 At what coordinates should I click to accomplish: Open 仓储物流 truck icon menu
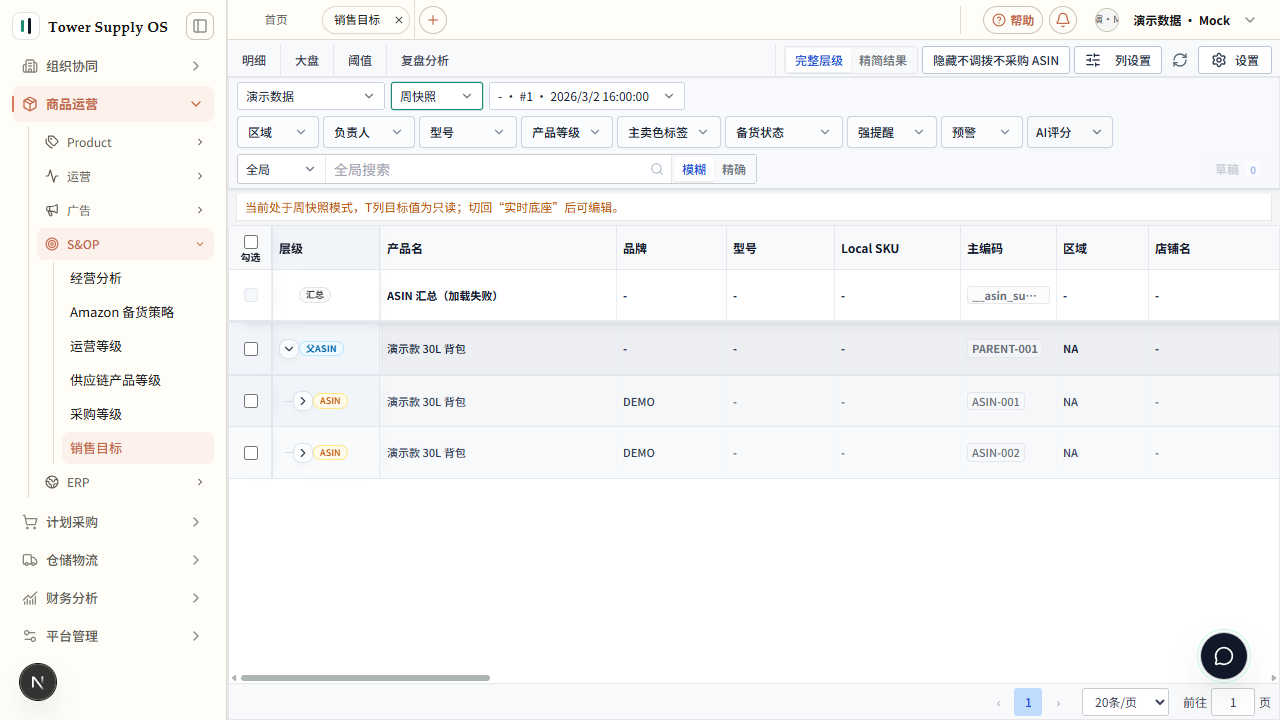tap(113, 560)
